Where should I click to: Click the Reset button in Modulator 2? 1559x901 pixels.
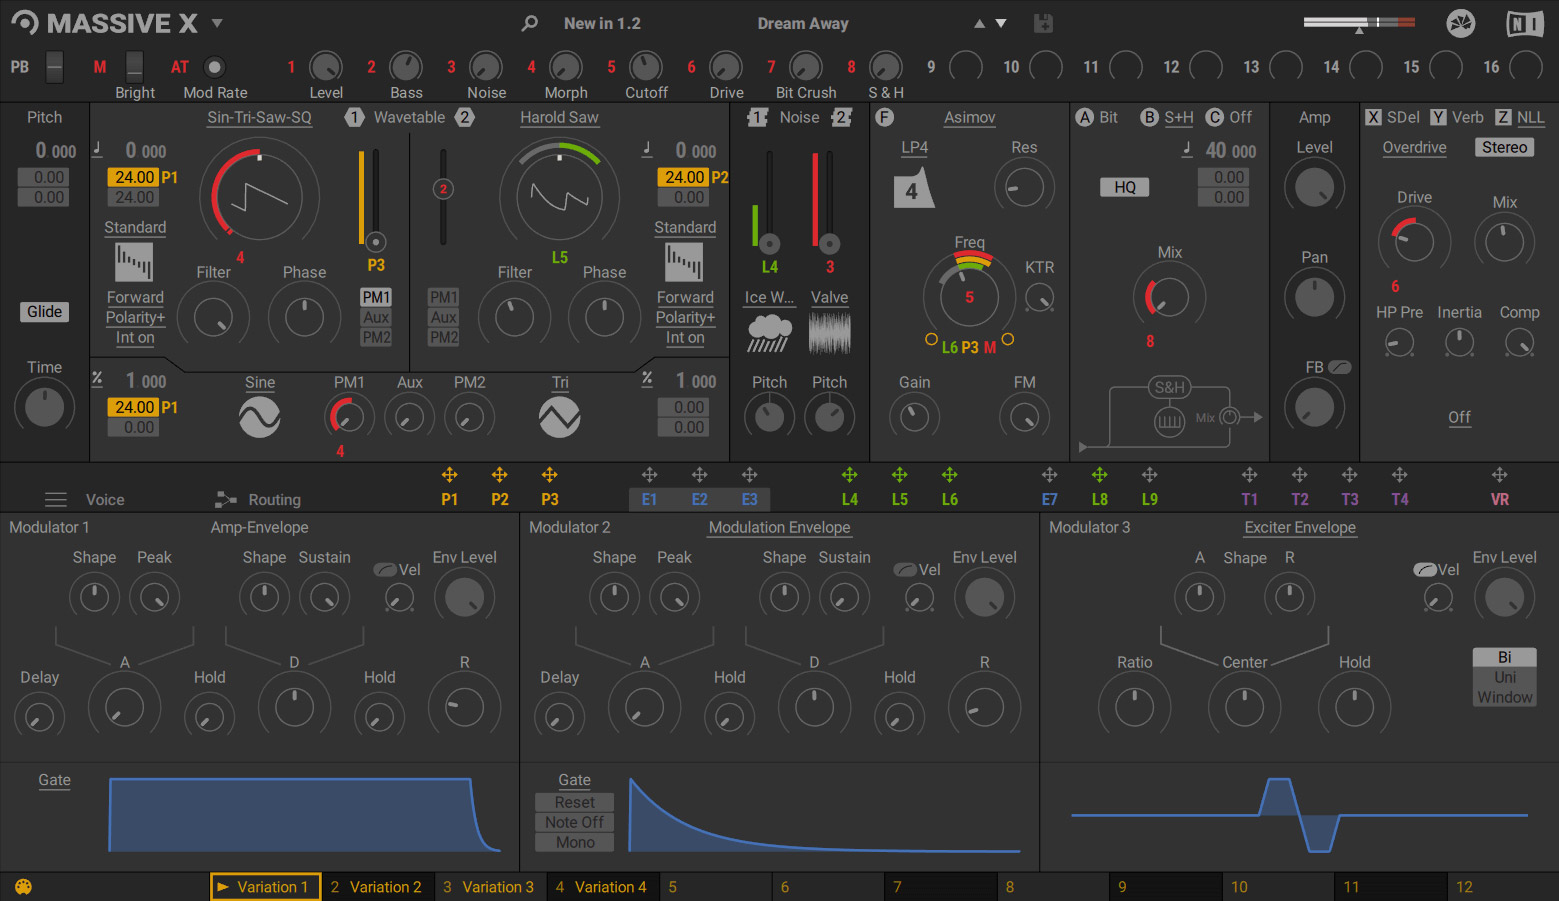tap(573, 802)
